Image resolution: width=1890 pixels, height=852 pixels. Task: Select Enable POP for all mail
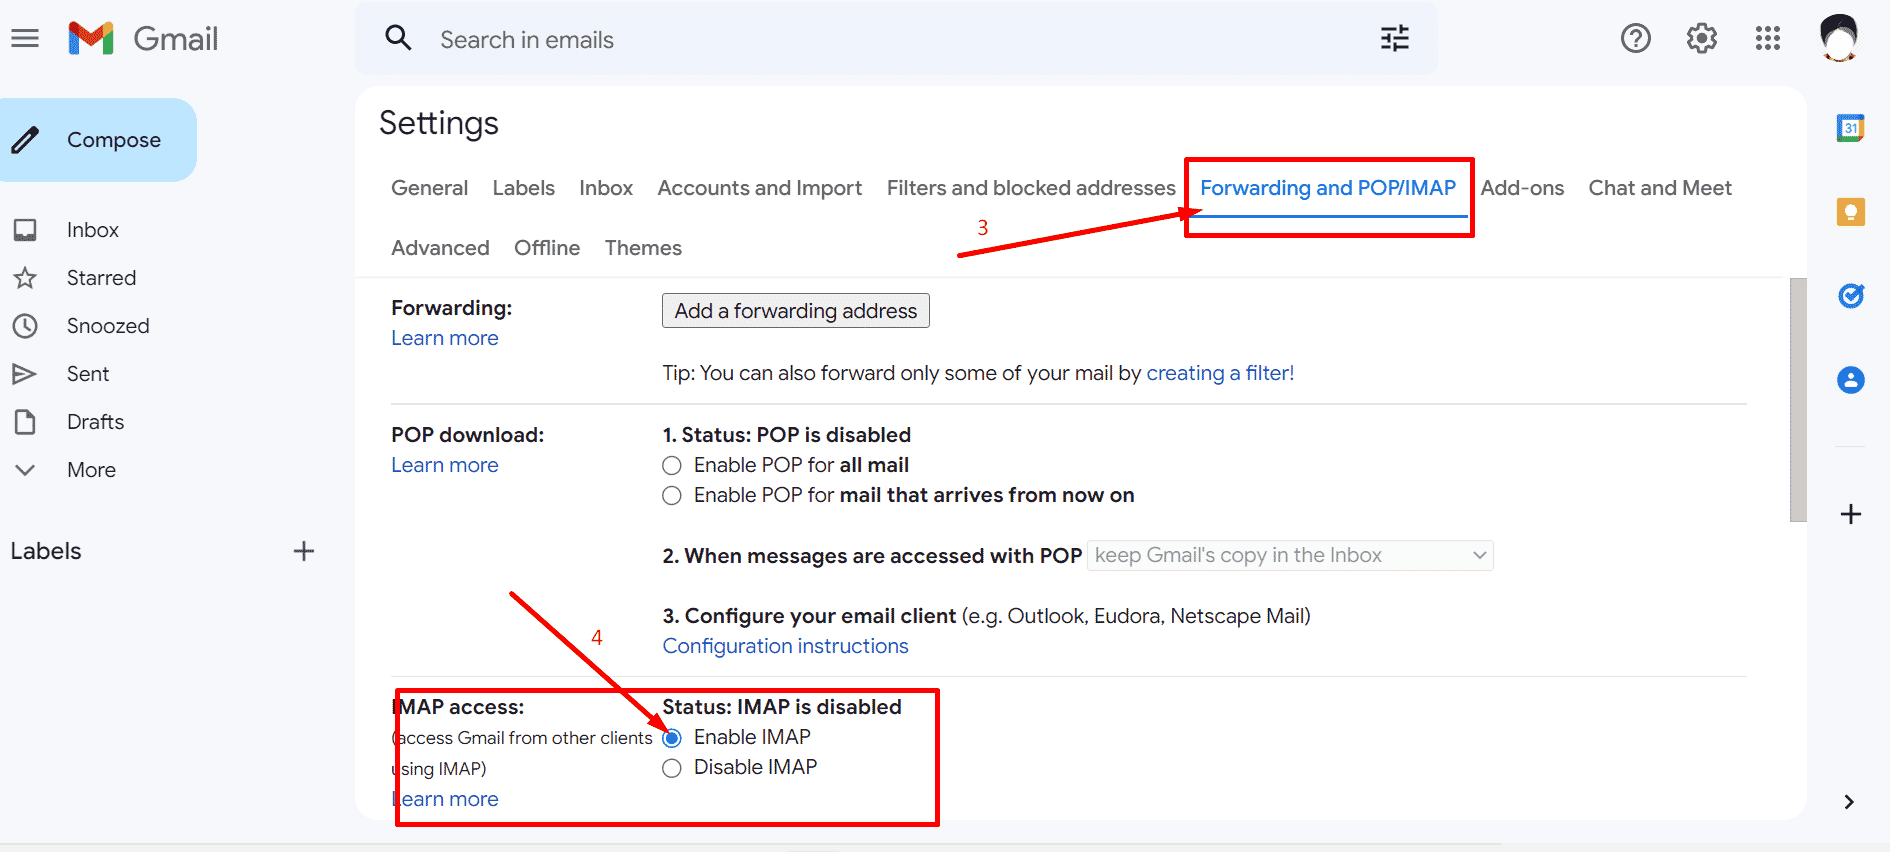coord(672,466)
